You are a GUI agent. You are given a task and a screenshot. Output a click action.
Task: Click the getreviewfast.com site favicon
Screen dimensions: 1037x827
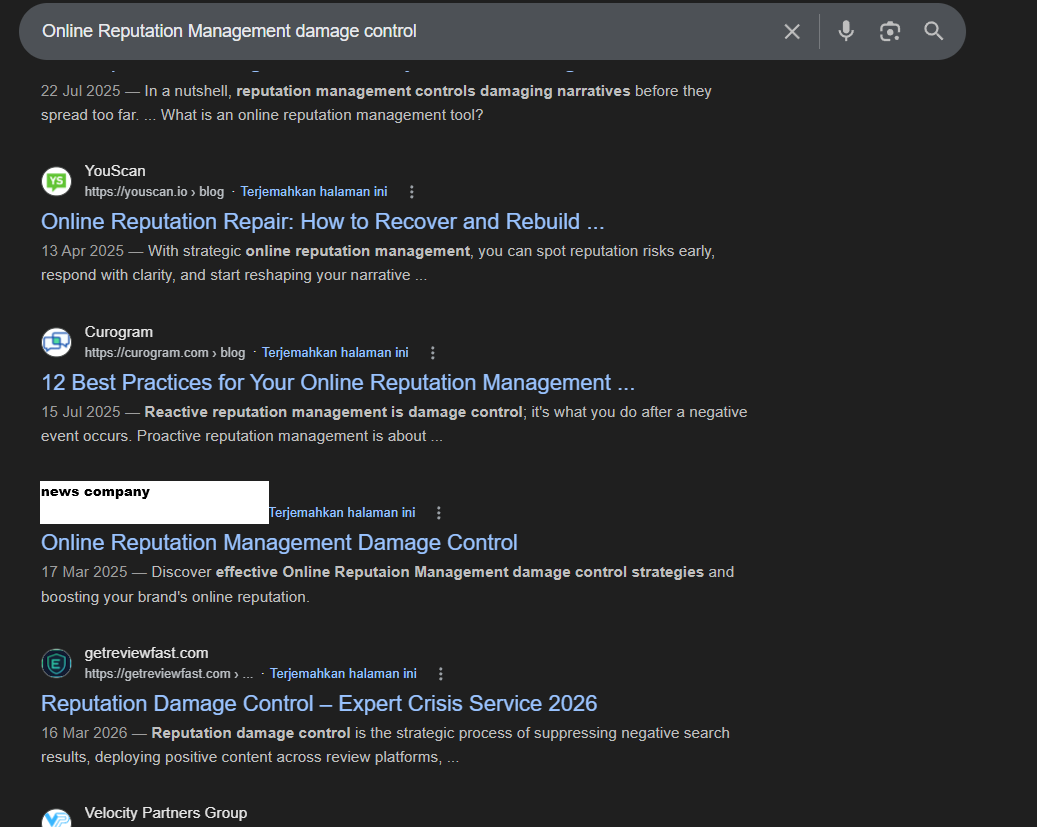(56, 663)
